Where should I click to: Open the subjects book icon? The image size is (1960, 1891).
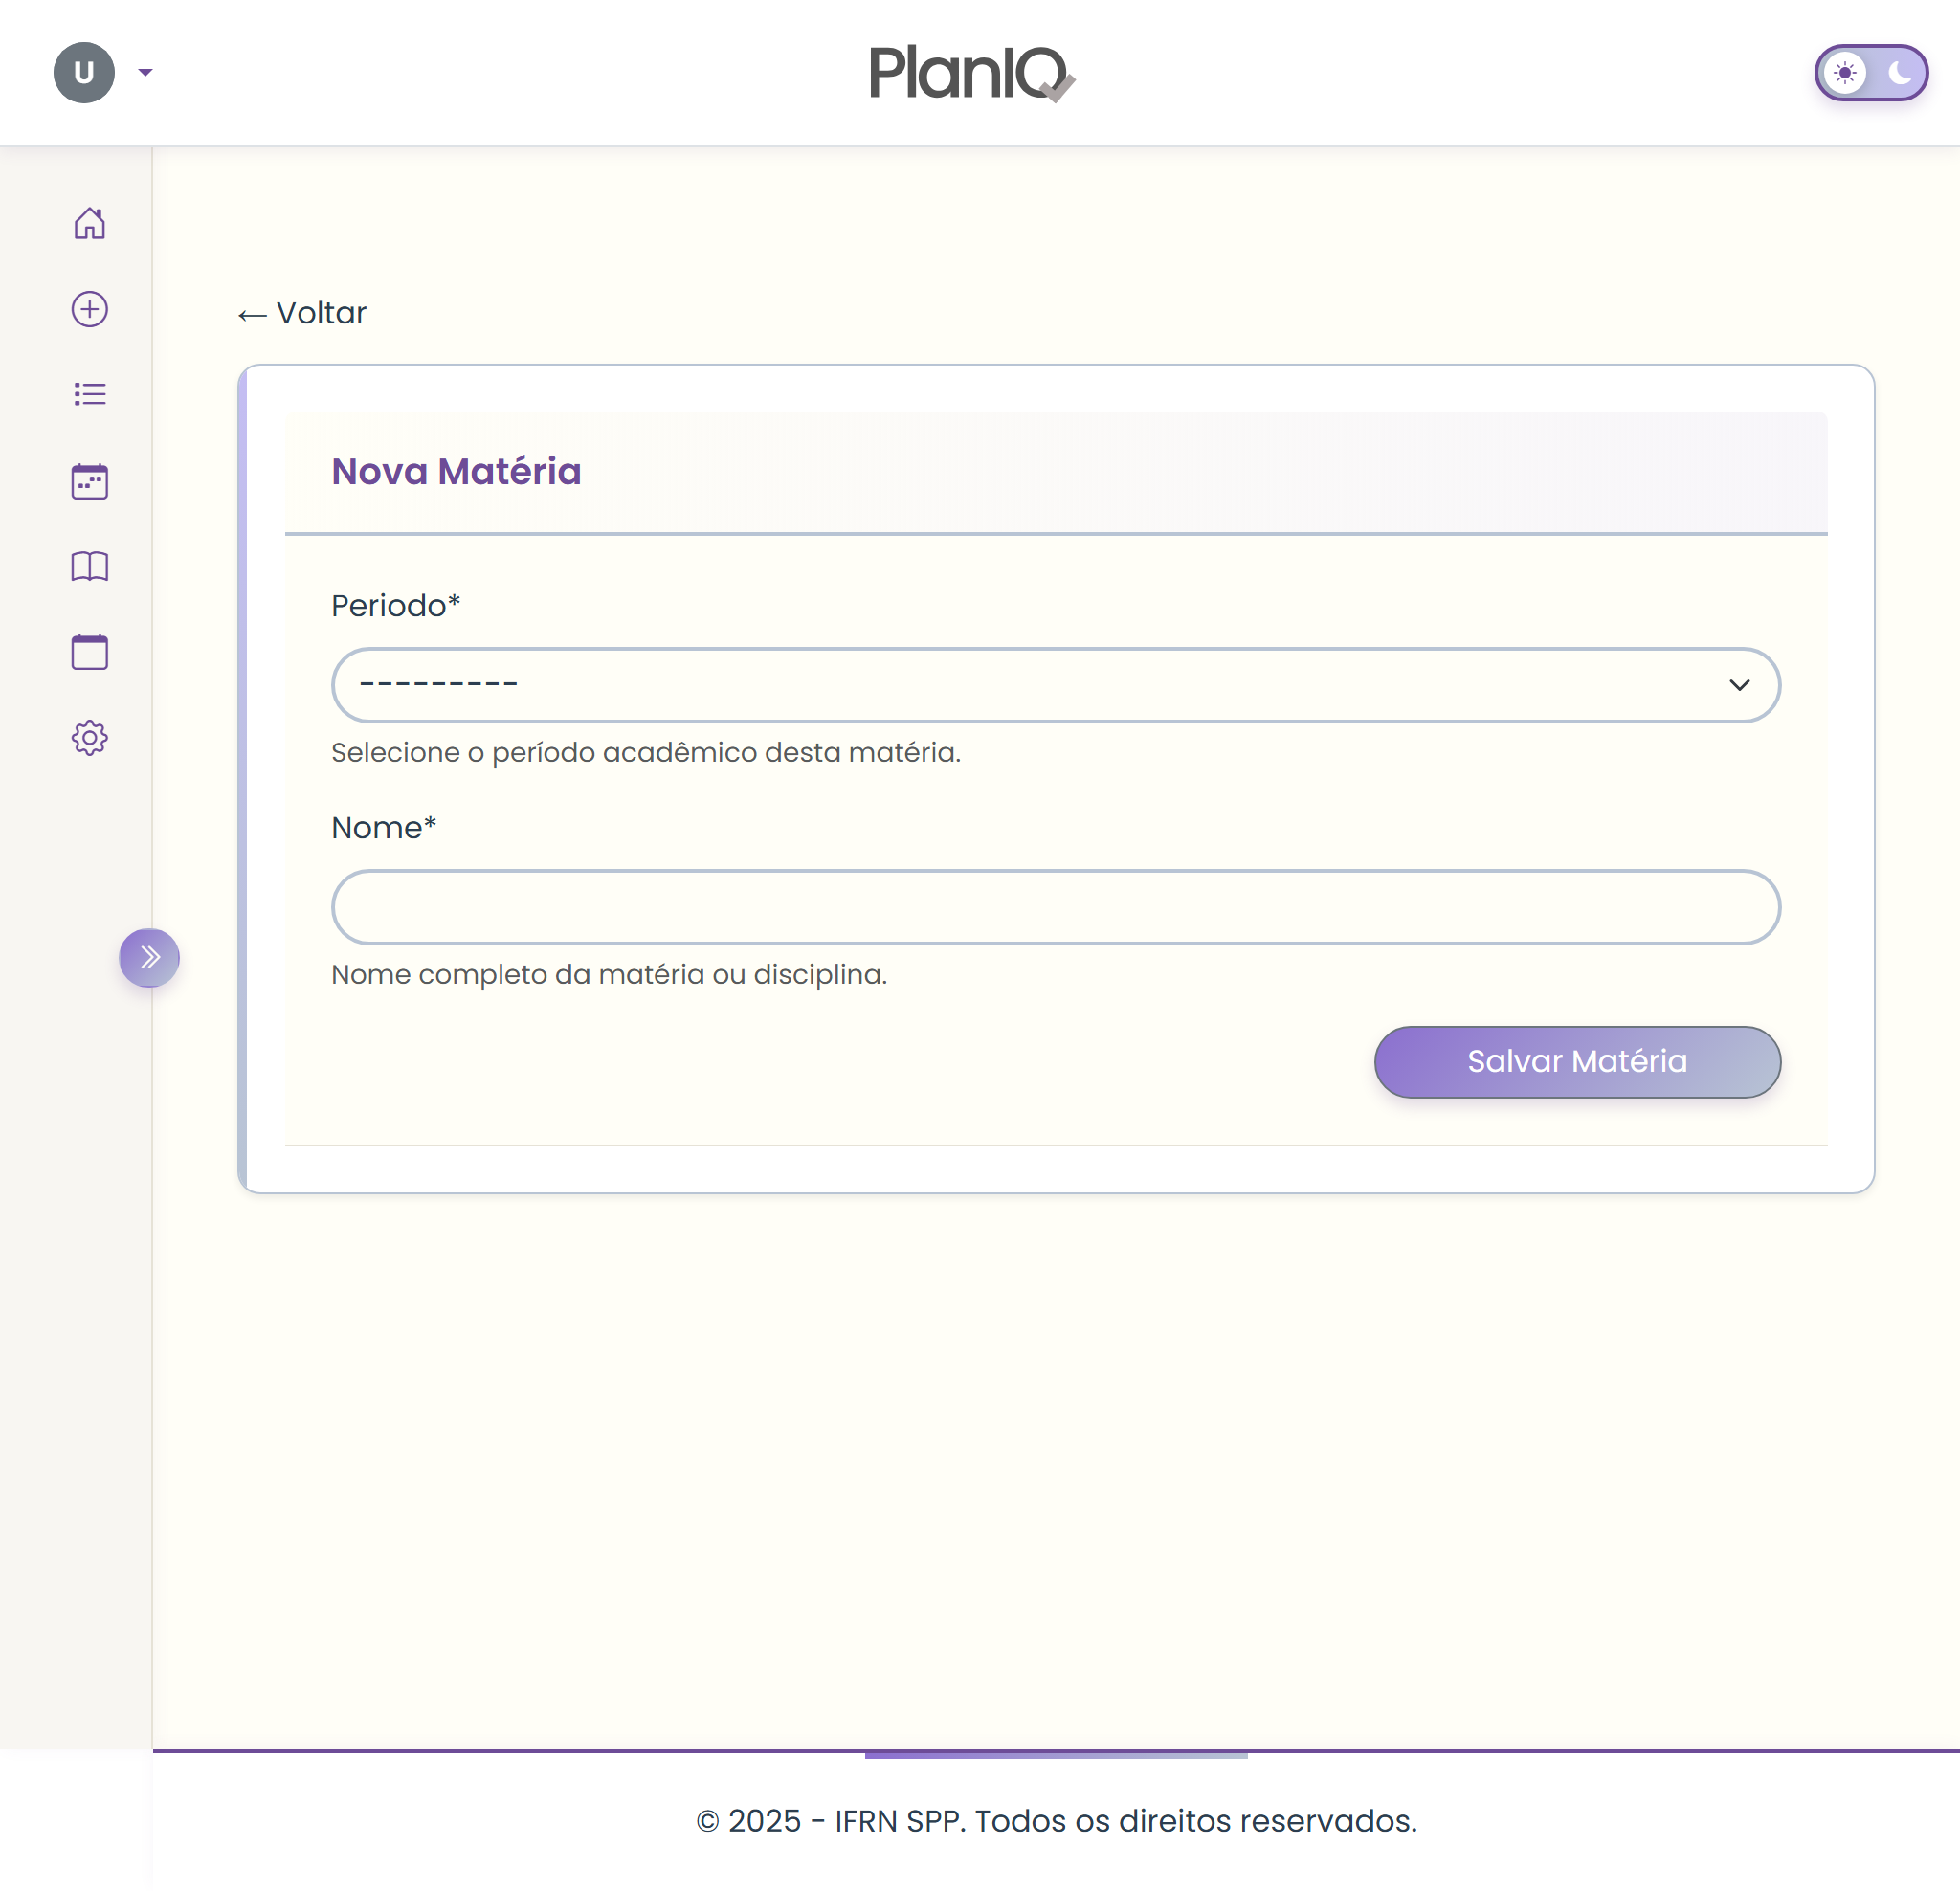pos(90,567)
